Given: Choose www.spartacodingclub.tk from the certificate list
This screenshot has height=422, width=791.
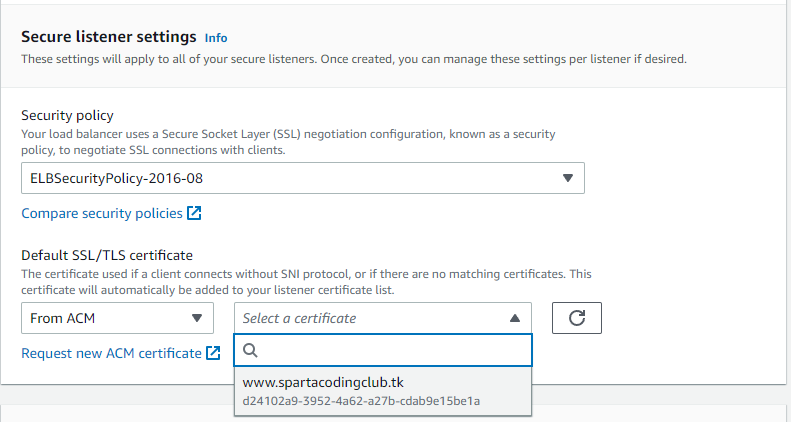Looking at the screenshot, I should (x=323, y=382).
